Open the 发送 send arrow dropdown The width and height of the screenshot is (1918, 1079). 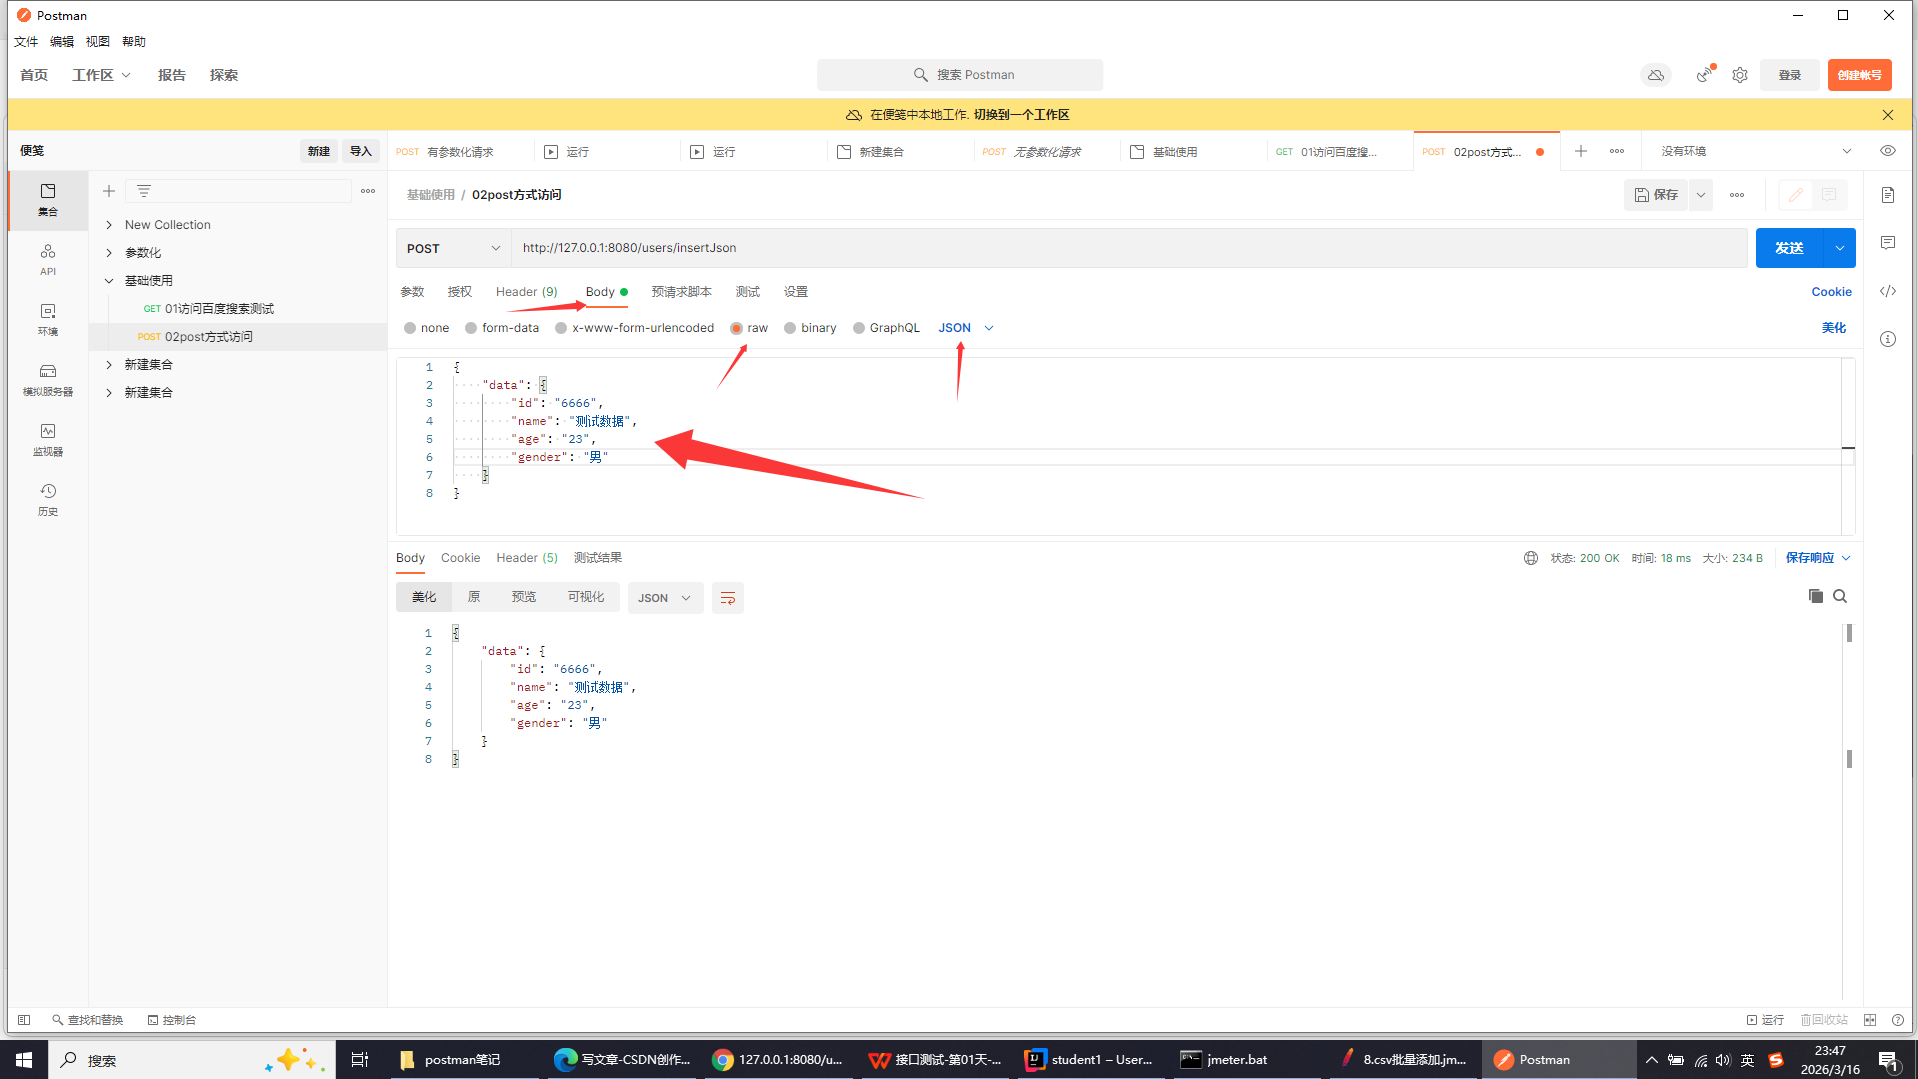pos(1840,248)
